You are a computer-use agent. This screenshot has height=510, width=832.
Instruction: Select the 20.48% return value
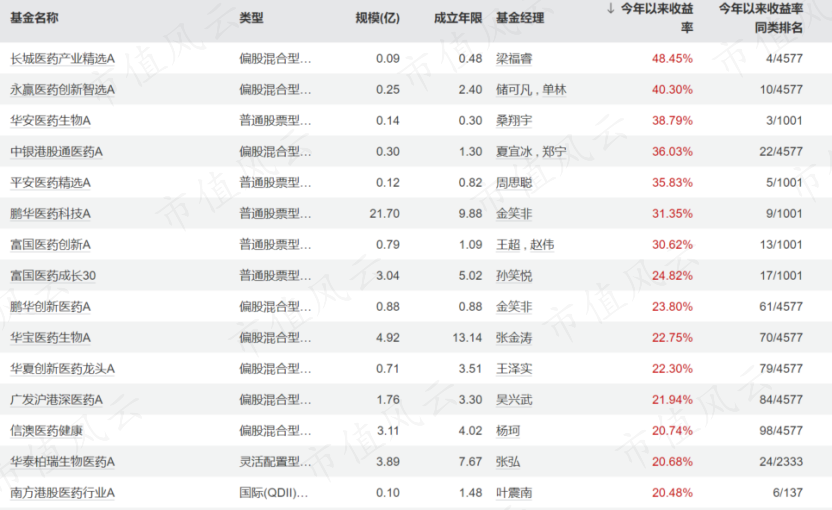(x=672, y=493)
